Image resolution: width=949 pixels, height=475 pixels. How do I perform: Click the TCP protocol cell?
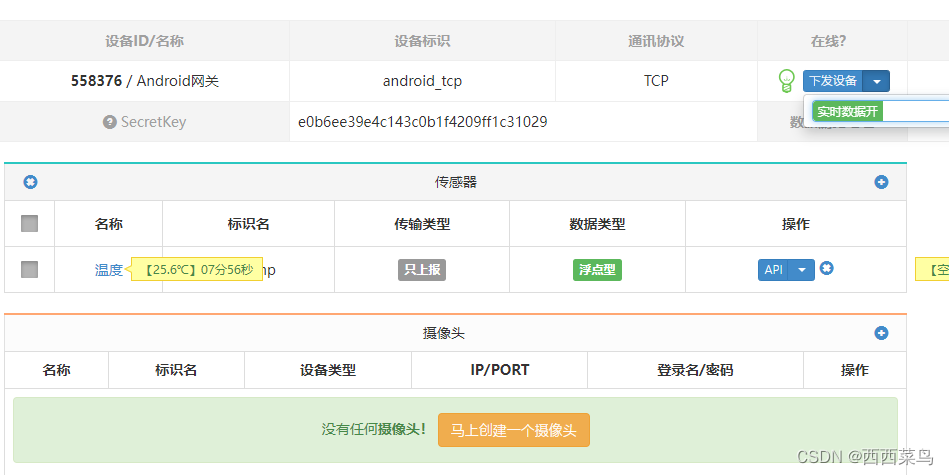click(x=656, y=80)
